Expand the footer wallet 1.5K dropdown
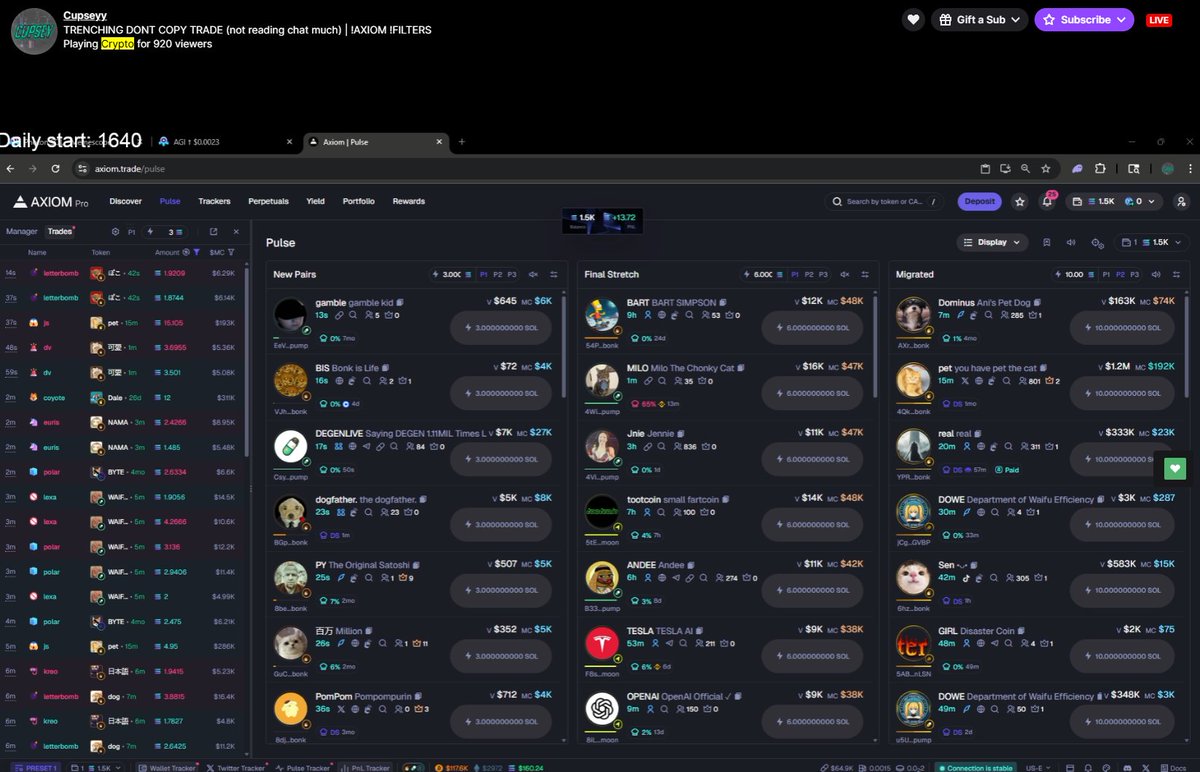1200x772 pixels. pos(95,767)
